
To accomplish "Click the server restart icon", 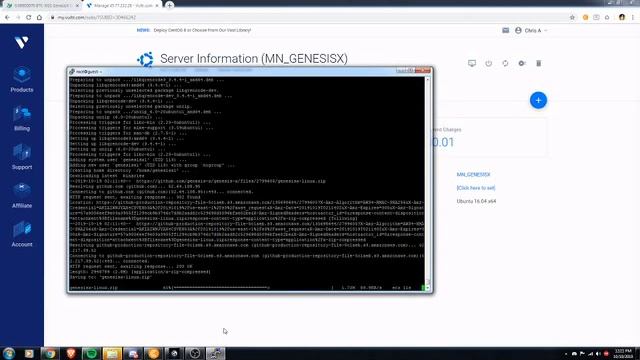I will [x=505, y=63].
